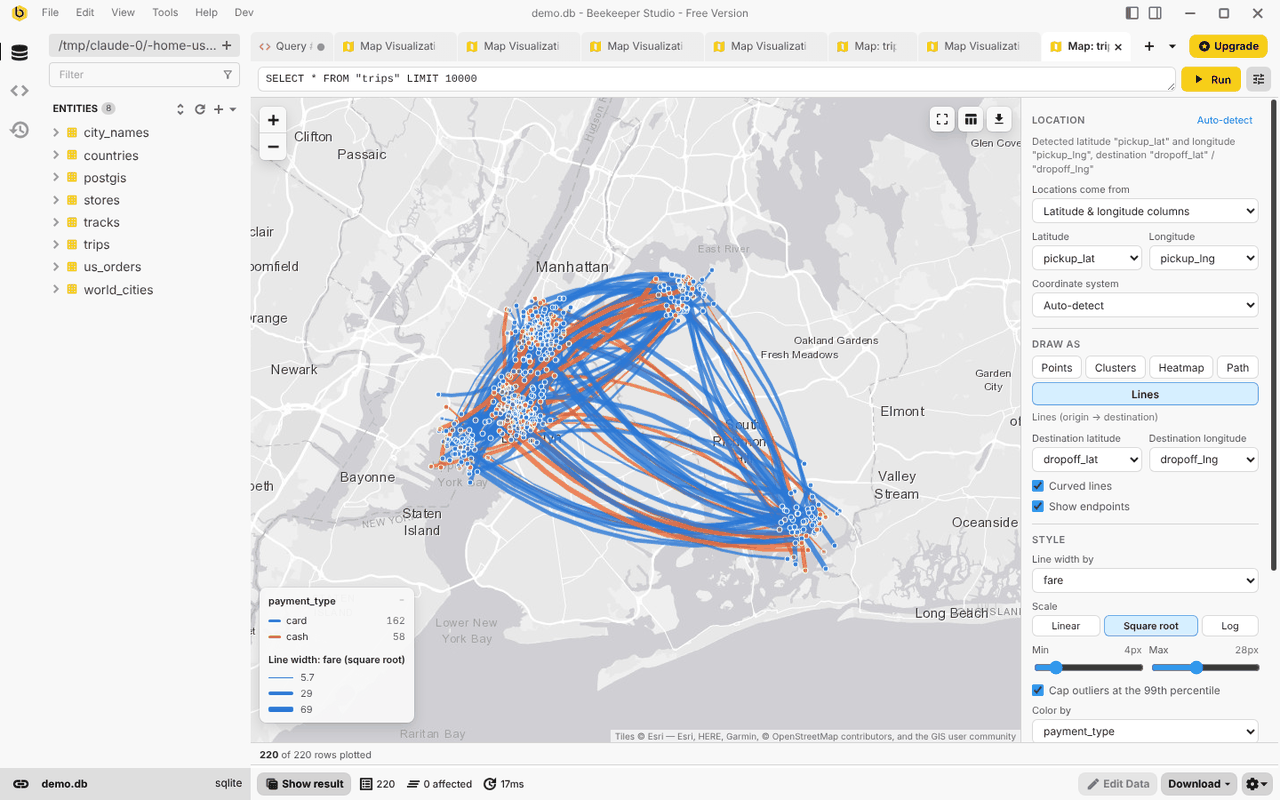Open Locations come from dropdown
This screenshot has height=800, width=1280.
pyautogui.click(x=1145, y=211)
